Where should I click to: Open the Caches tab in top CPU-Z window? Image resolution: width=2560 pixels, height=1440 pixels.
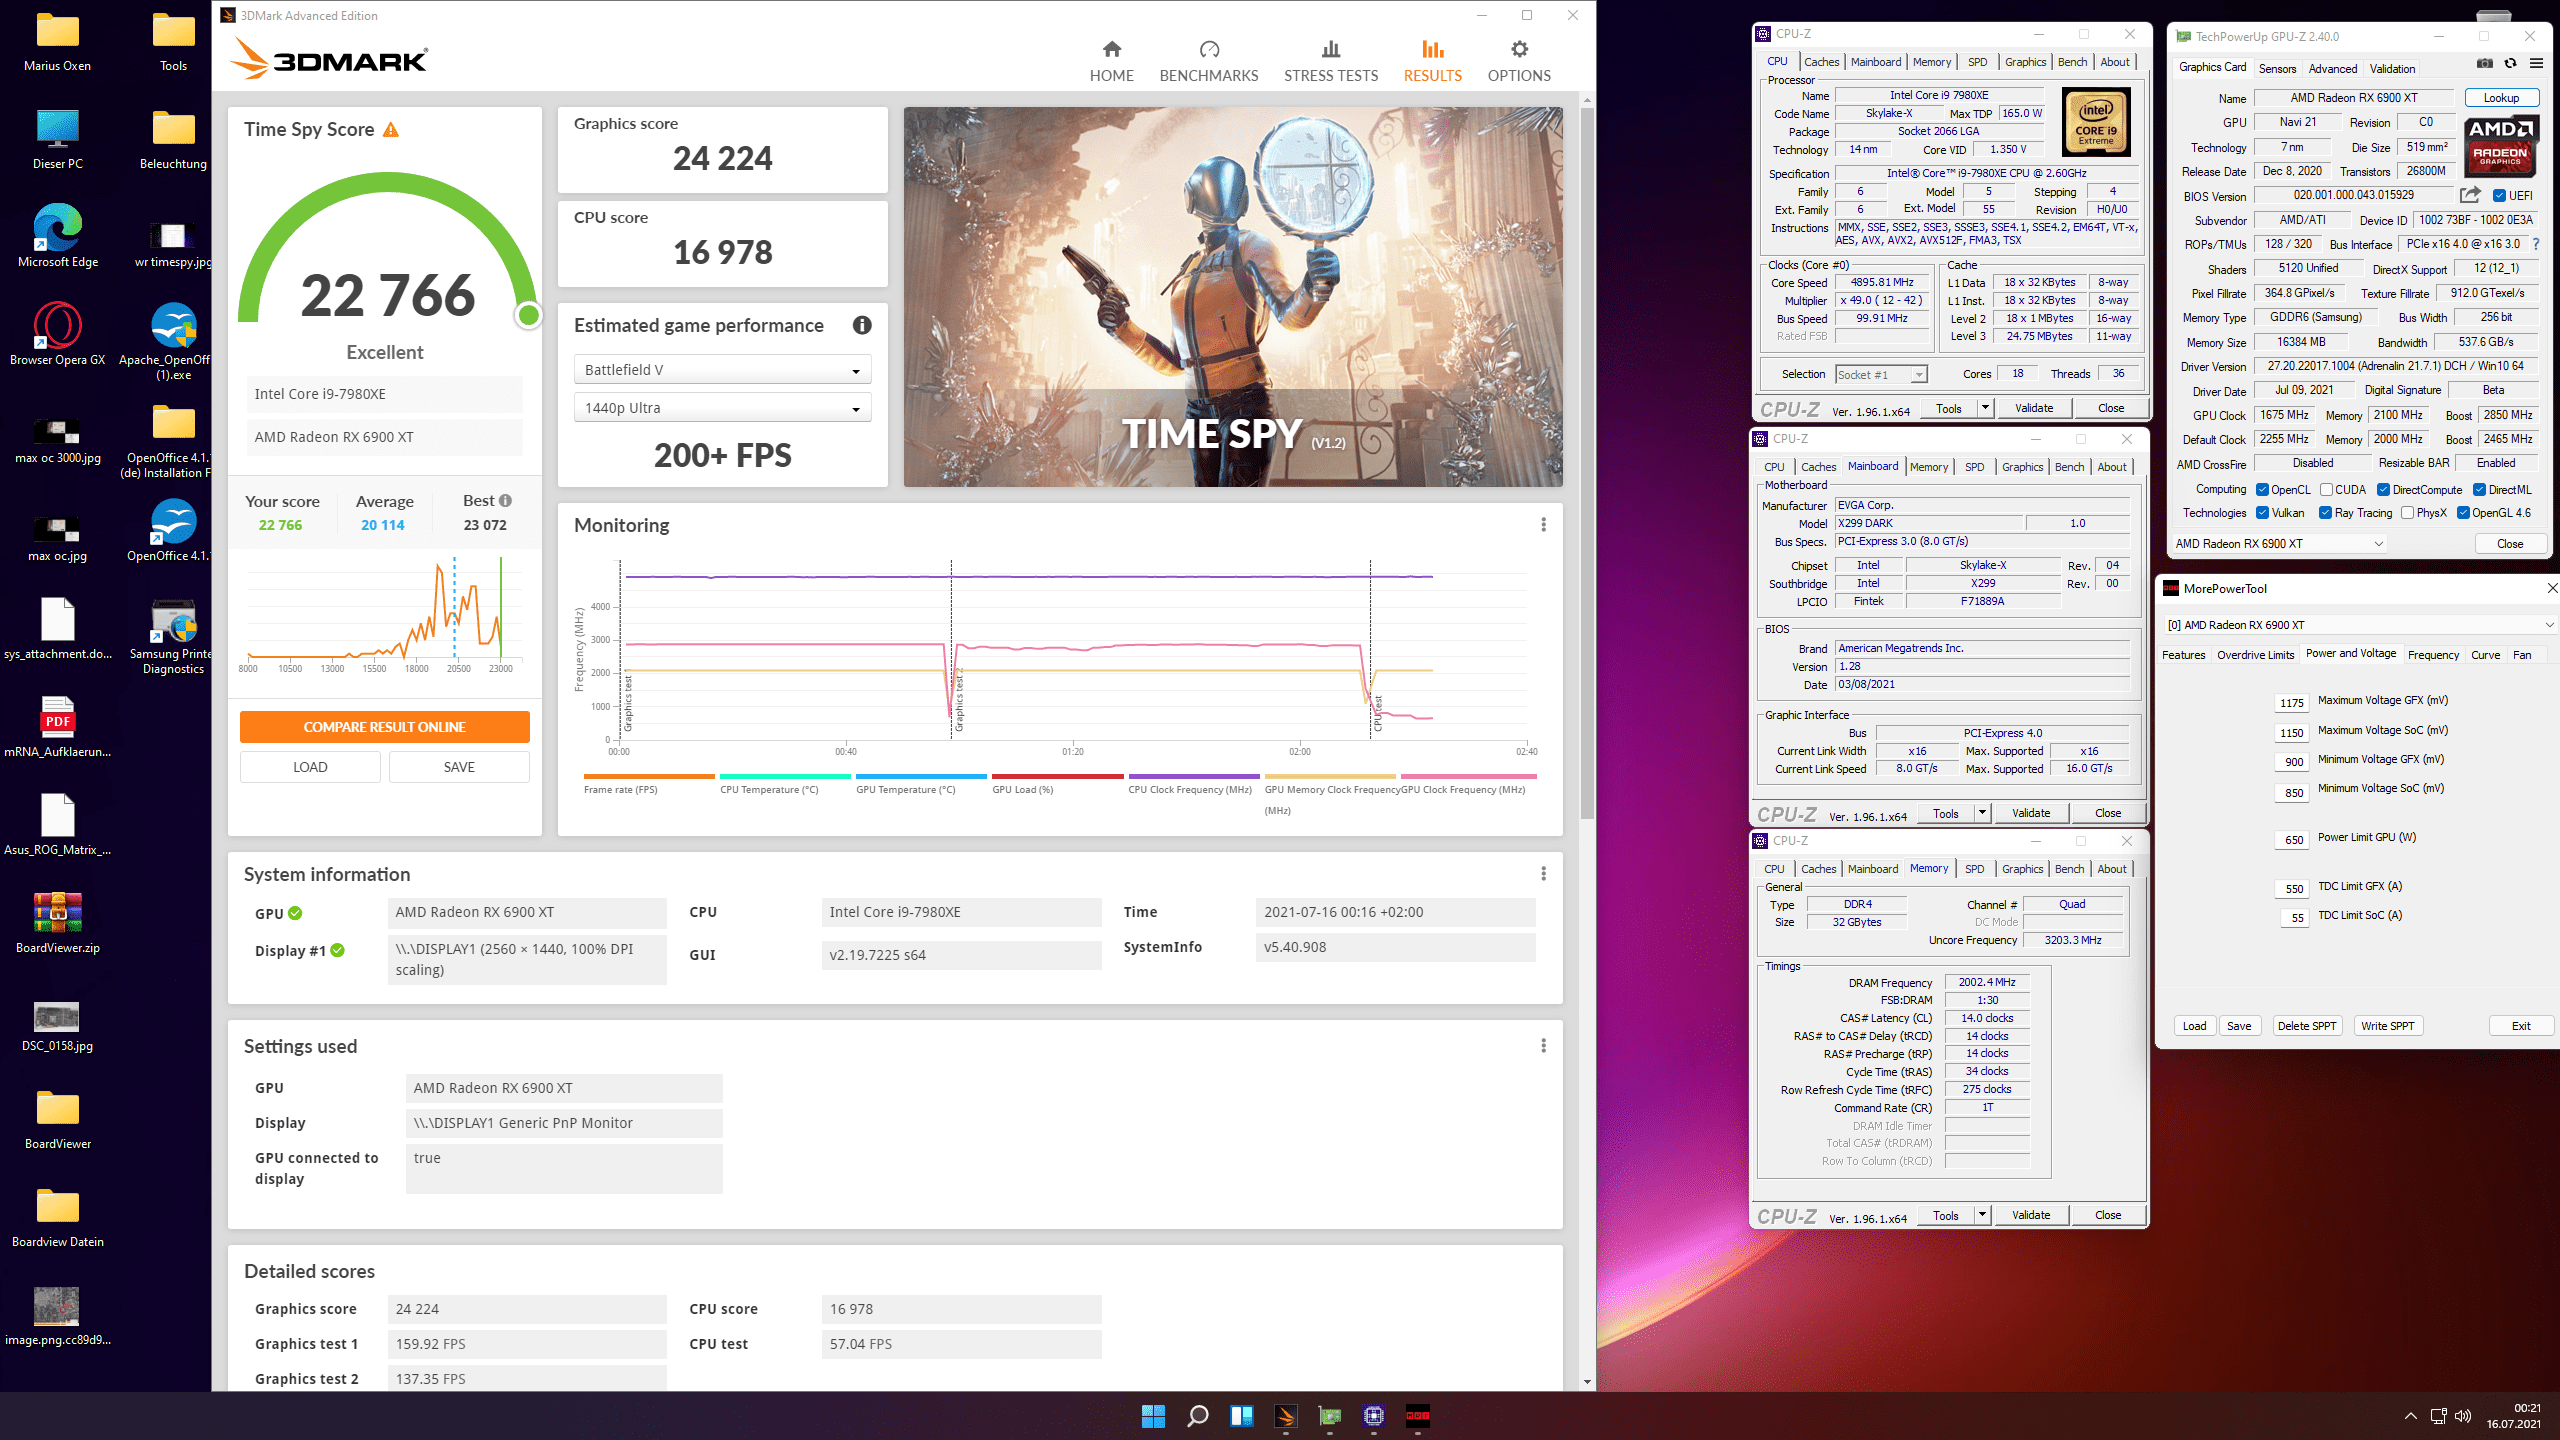click(x=1821, y=62)
